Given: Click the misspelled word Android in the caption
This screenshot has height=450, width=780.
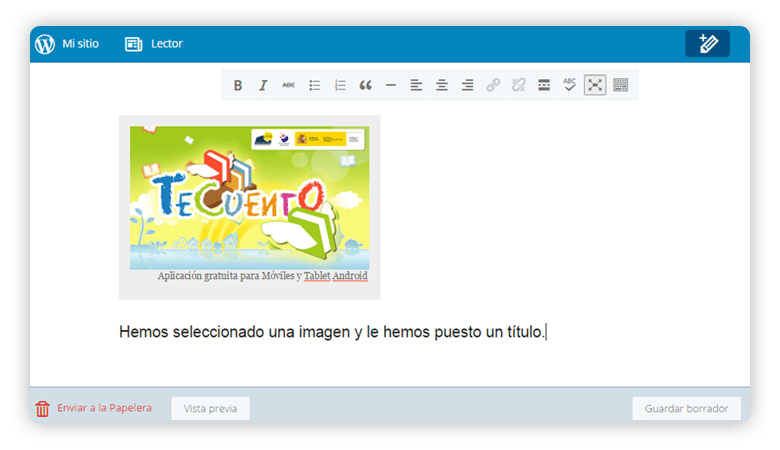Looking at the screenshot, I should [350, 275].
